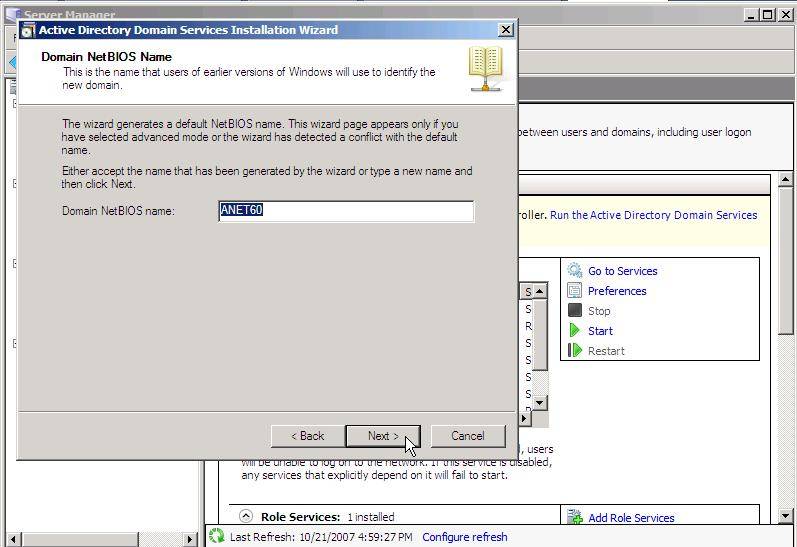Open Preferences in Server Manager
The width and height of the screenshot is (797, 547).
617,291
